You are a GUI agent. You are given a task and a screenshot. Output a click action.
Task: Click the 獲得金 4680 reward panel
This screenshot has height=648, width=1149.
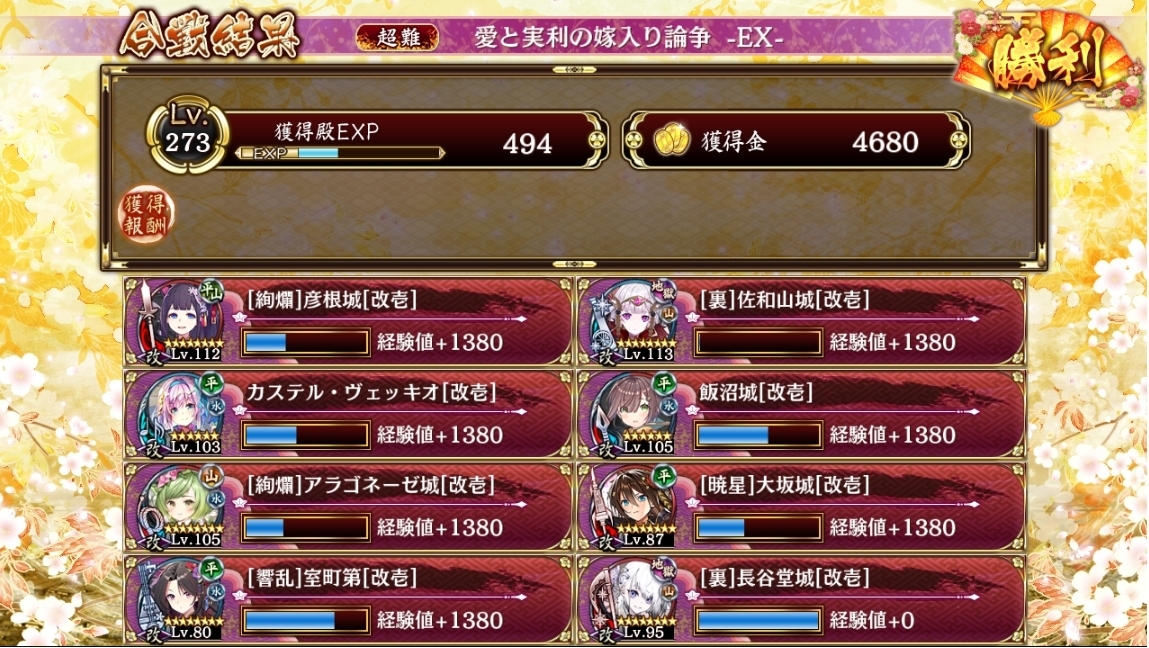(x=797, y=140)
